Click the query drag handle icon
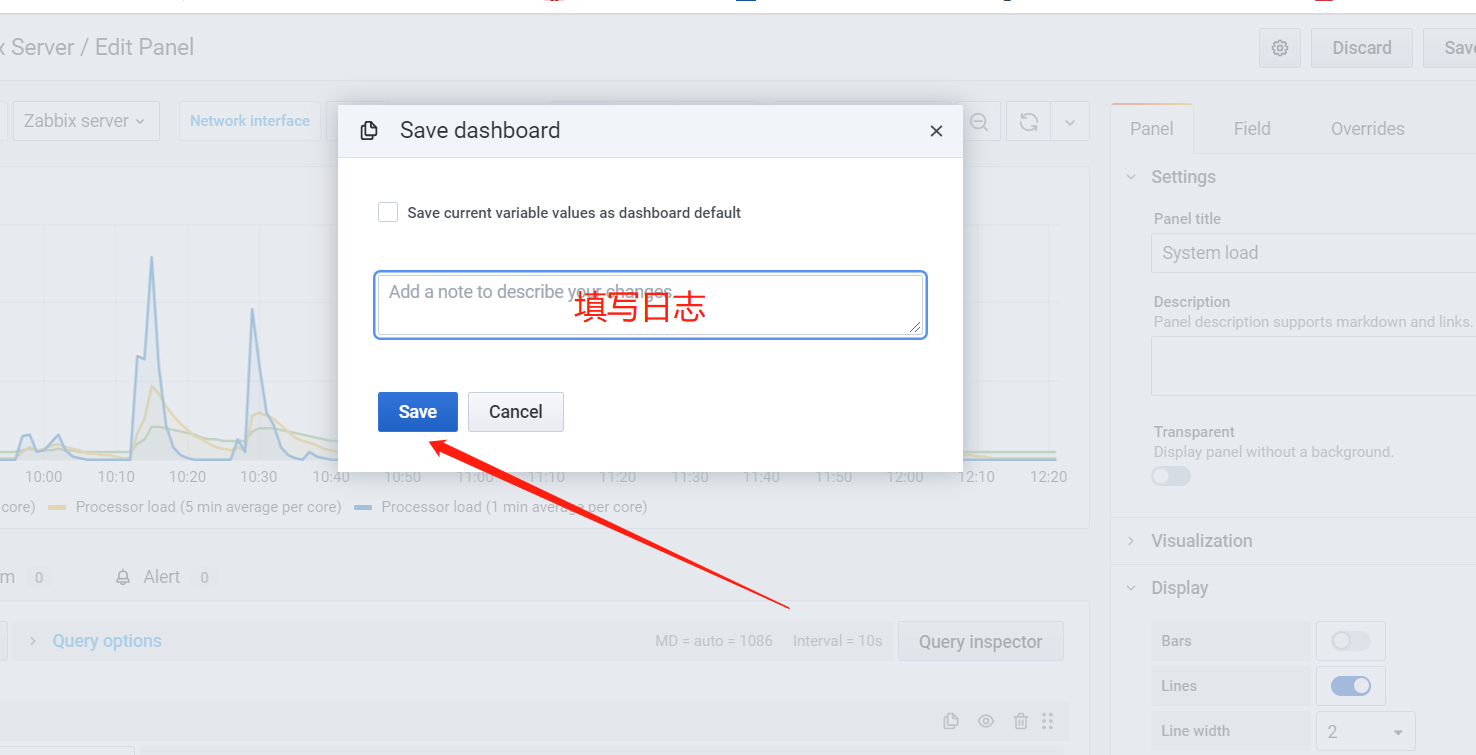 (x=1048, y=721)
